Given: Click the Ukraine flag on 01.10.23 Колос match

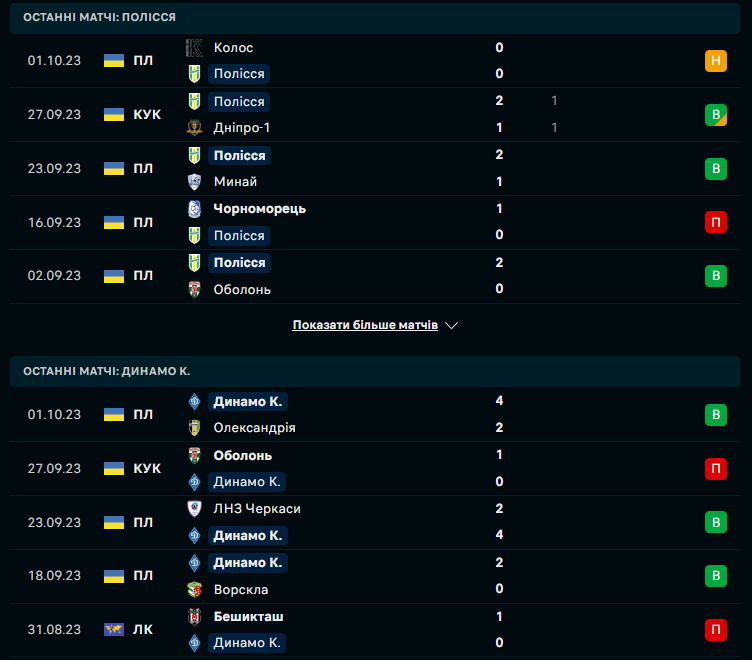Looking at the screenshot, I should pos(114,60).
